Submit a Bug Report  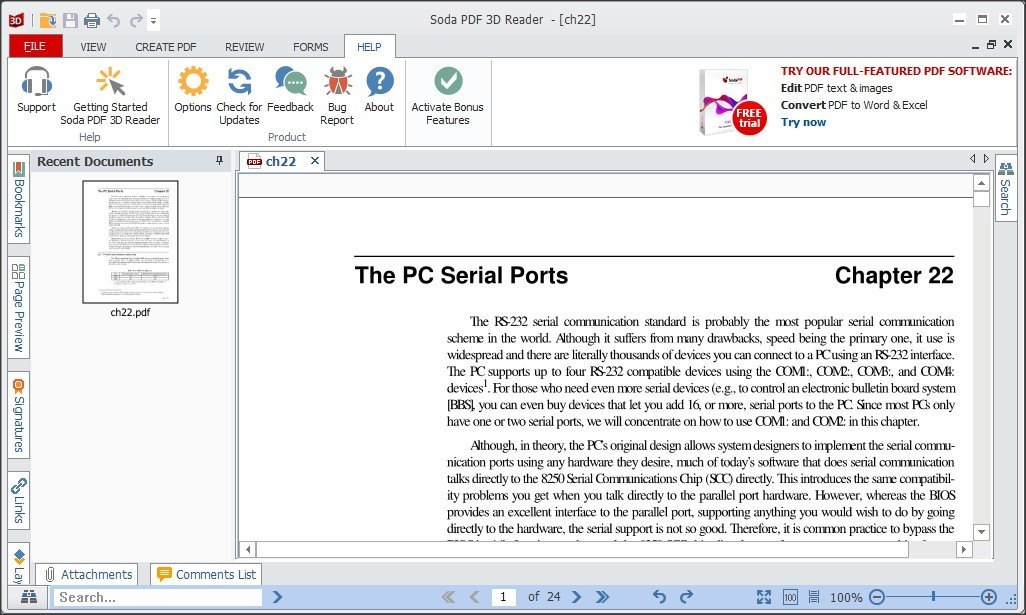pyautogui.click(x=336, y=95)
